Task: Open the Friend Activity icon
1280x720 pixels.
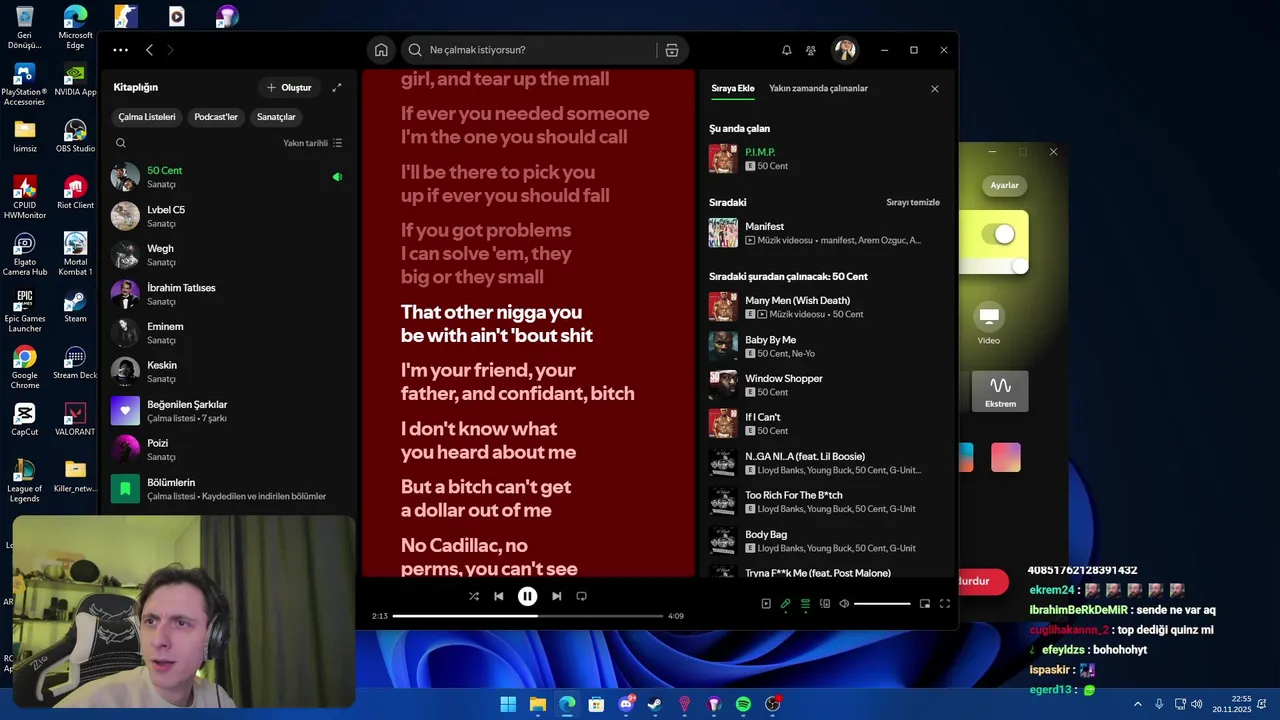Action: coord(811,50)
